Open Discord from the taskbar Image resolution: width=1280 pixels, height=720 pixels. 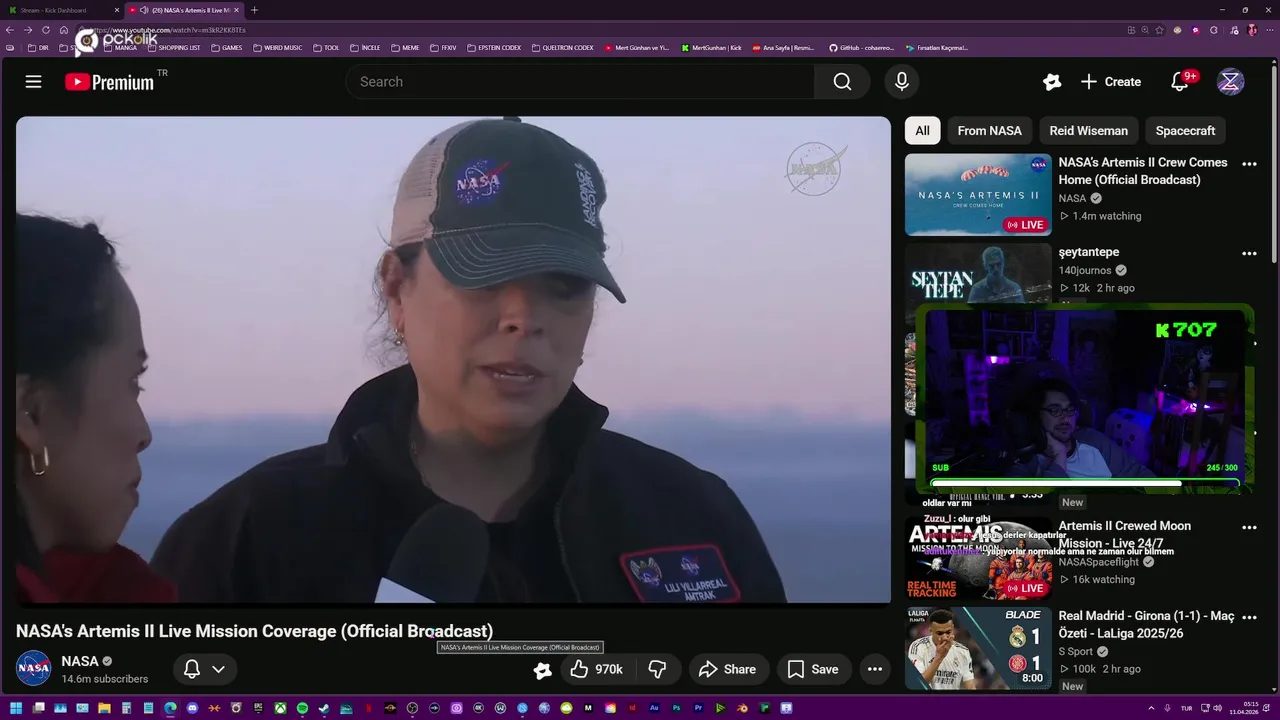[192, 708]
